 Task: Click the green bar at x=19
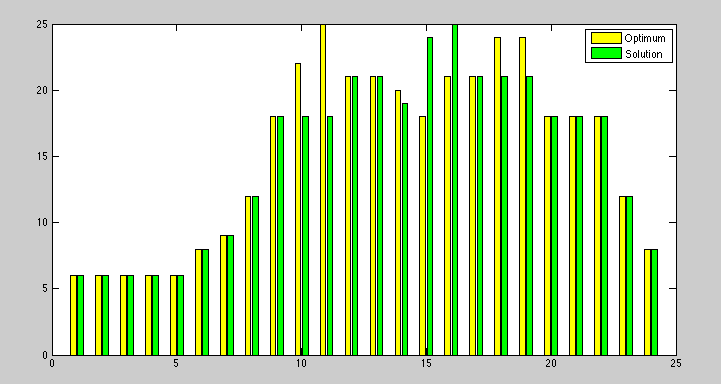point(530,216)
